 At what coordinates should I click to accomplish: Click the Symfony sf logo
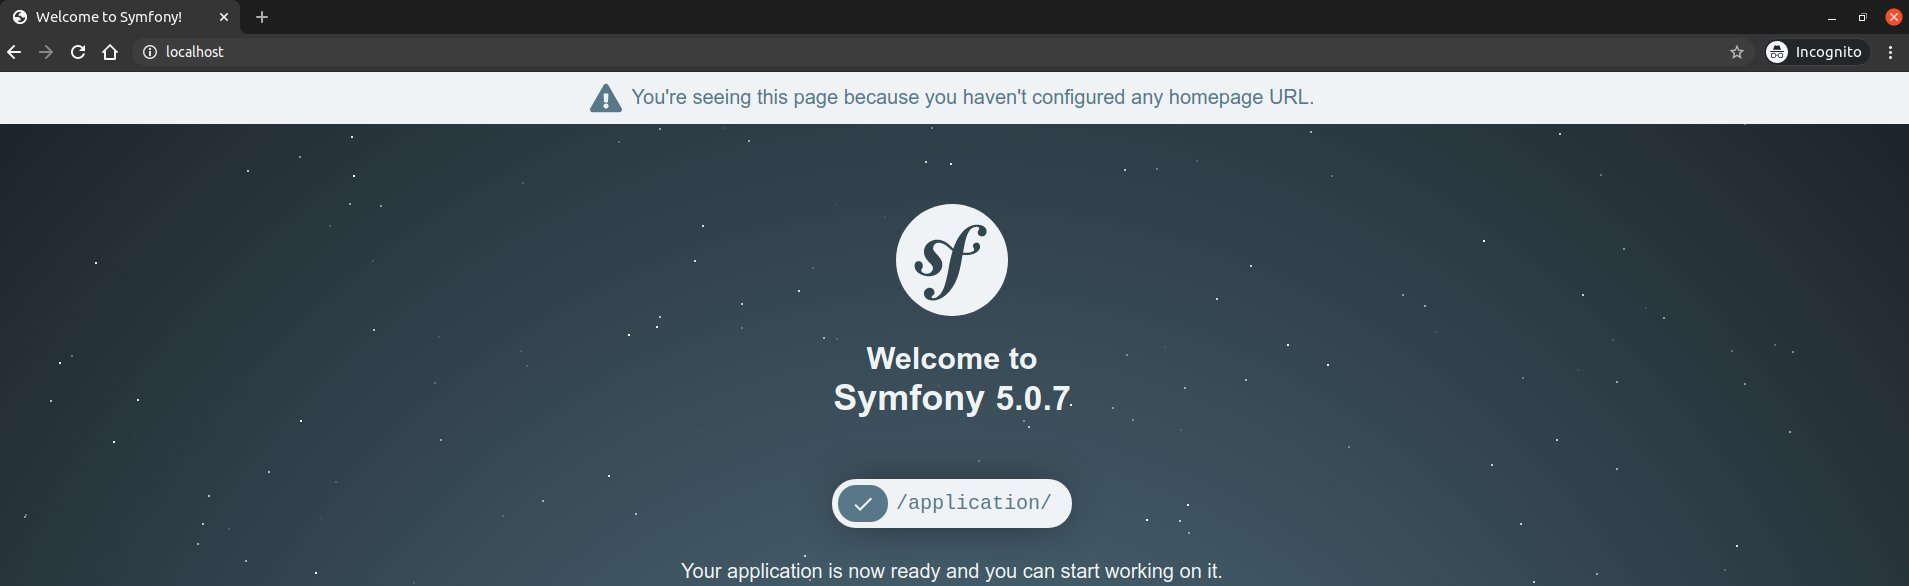(952, 260)
